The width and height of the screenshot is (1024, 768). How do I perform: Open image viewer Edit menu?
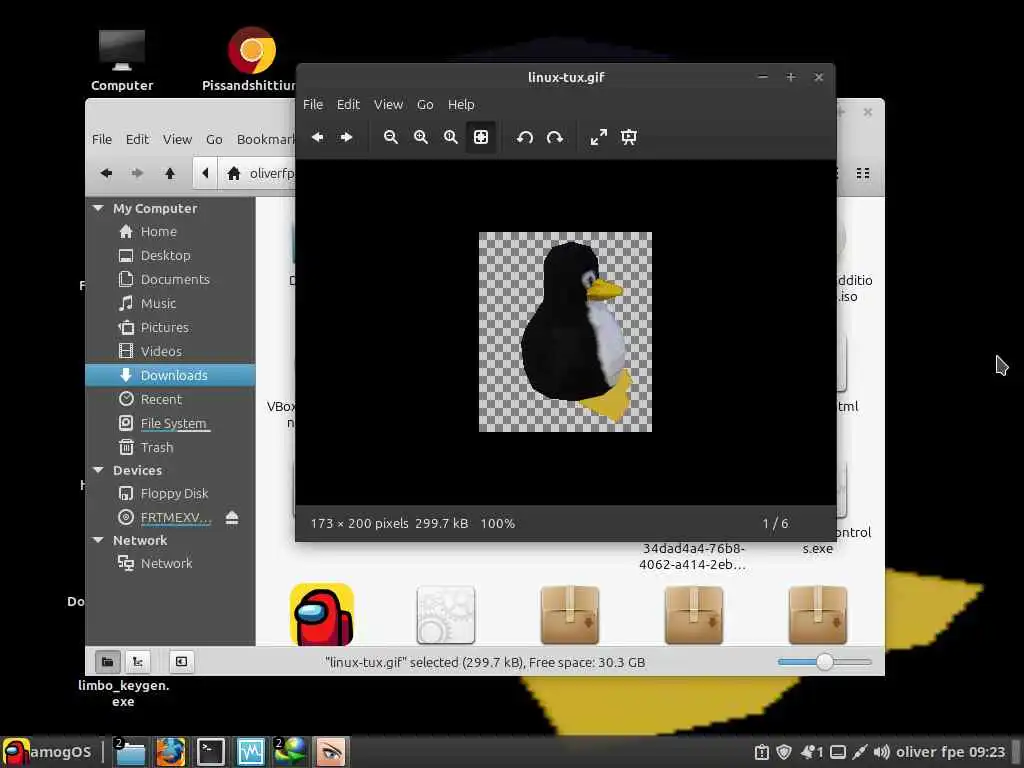click(348, 104)
